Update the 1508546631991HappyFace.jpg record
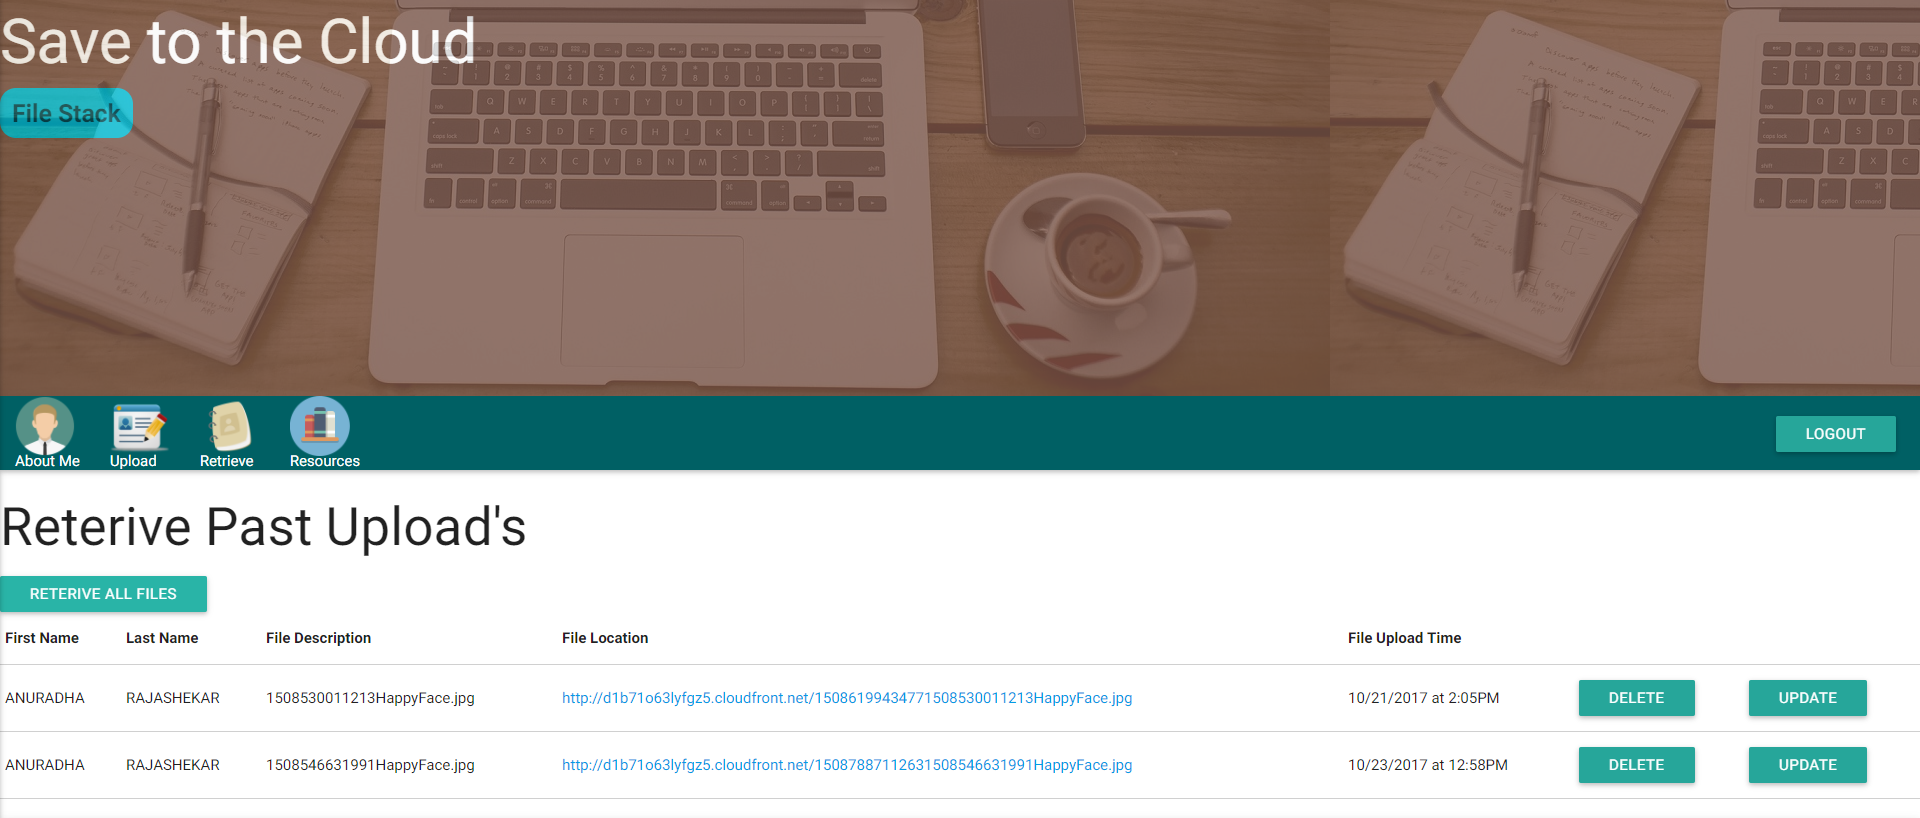 [x=1807, y=765]
